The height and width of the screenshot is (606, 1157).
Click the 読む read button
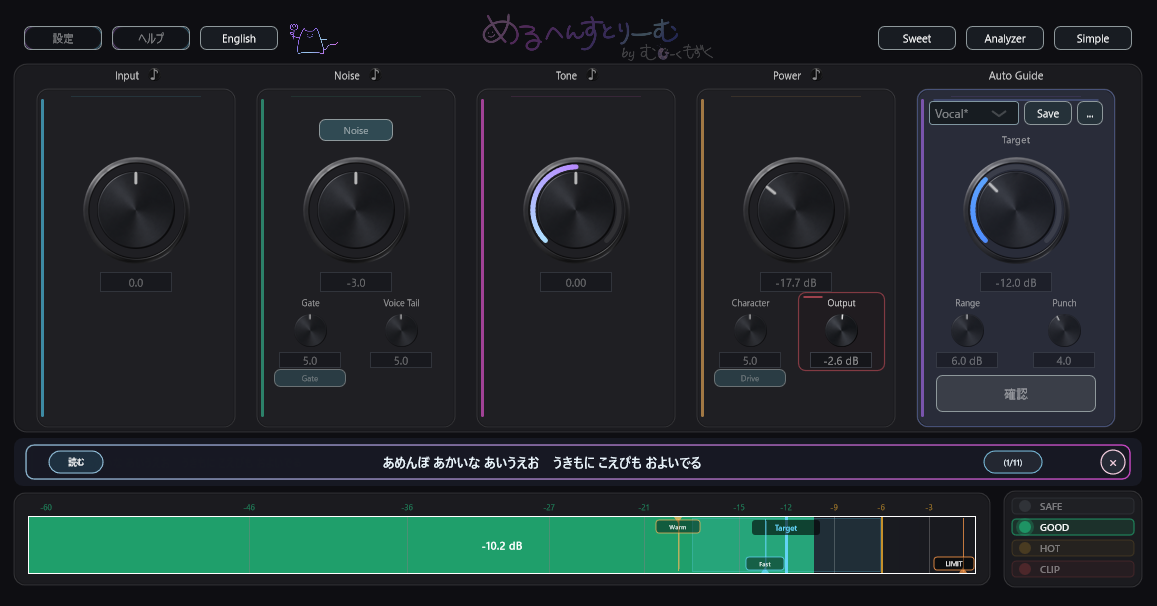point(76,462)
